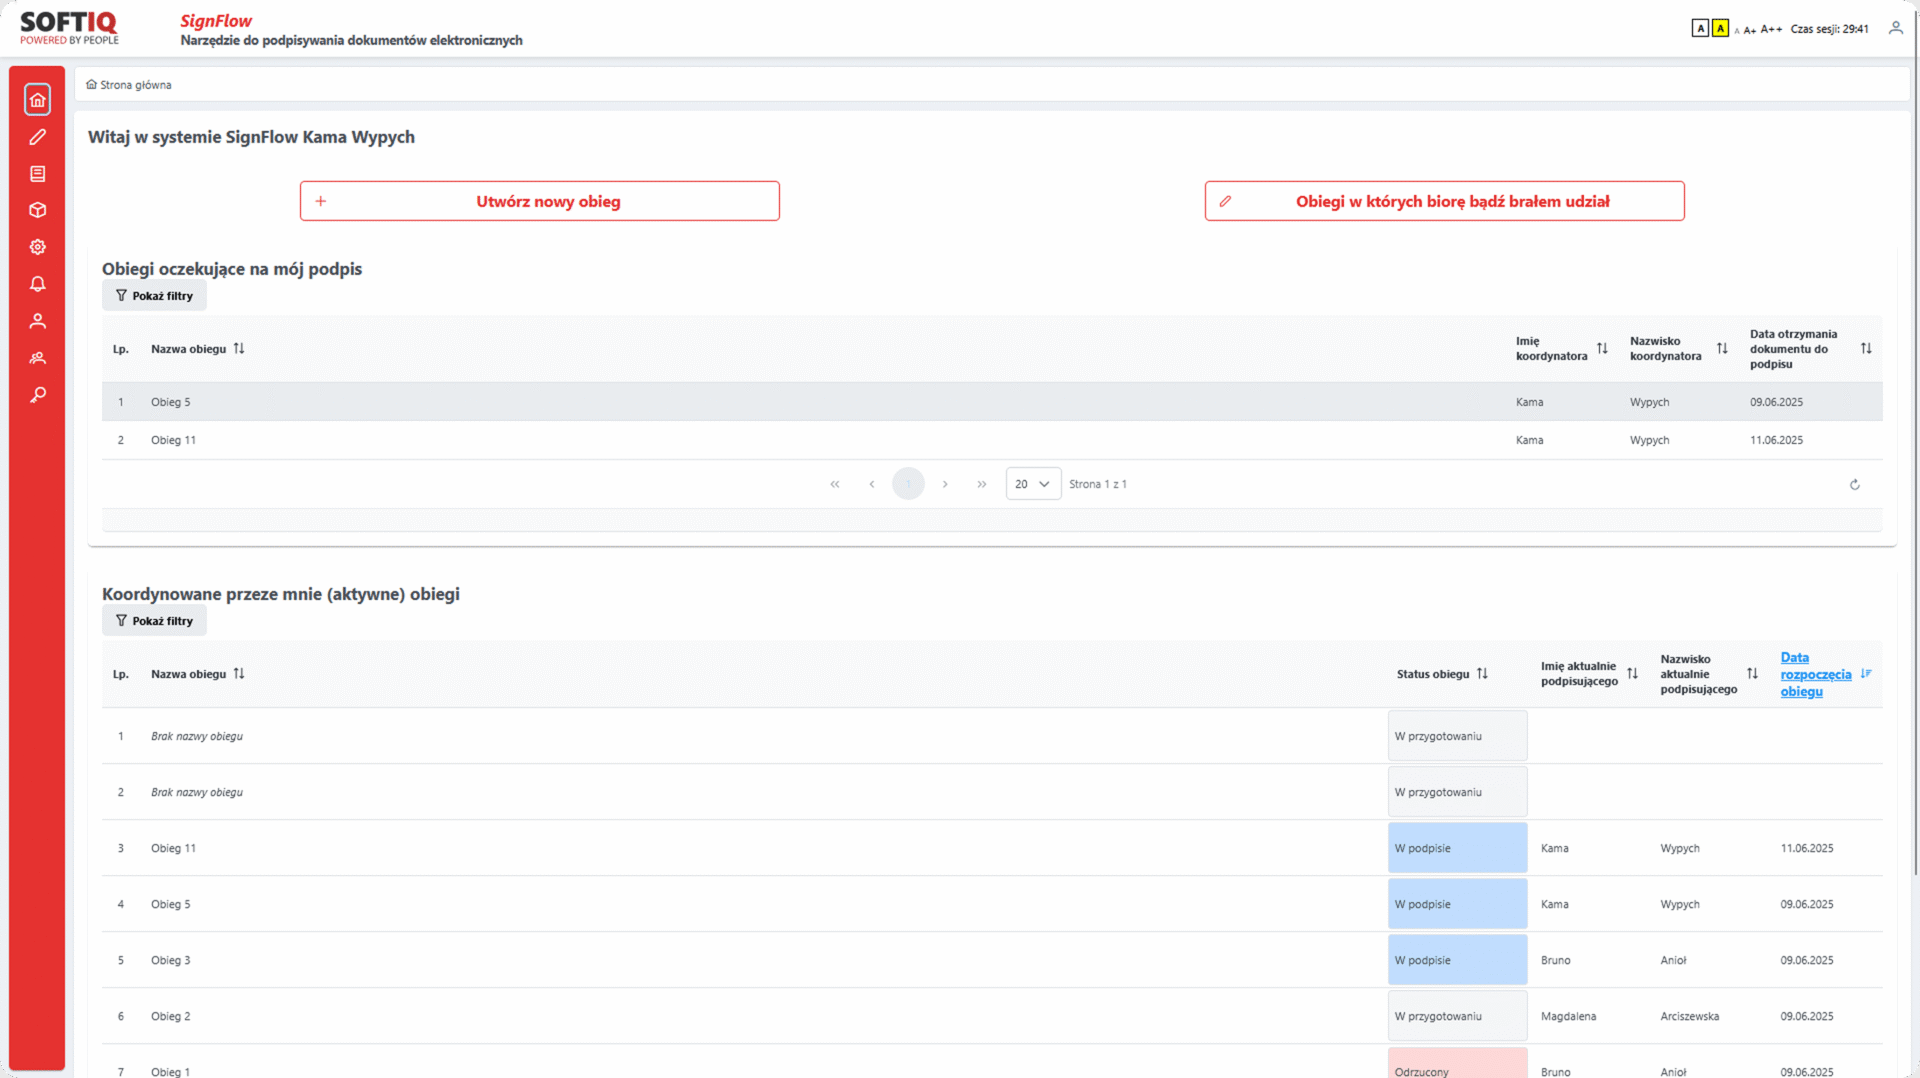This screenshot has width=1920, height=1078.
Task: Expand rows-per-page dropdown showing 20
Action: pyautogui.click(x=1033, y=484)
